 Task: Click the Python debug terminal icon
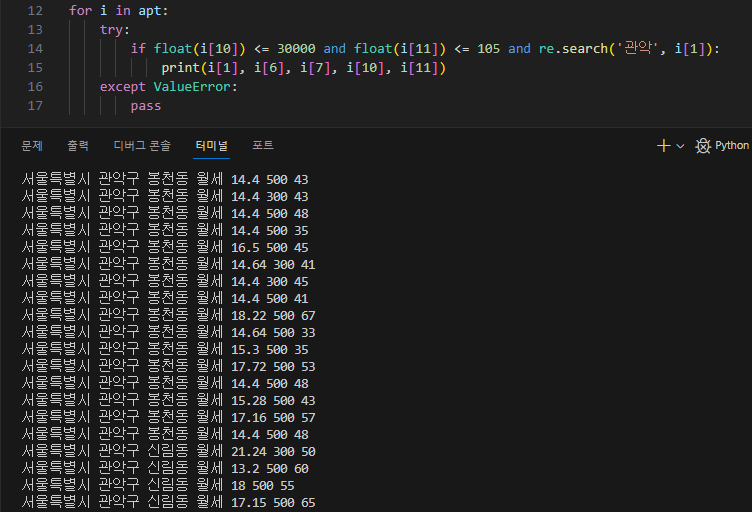pos(703,146)
